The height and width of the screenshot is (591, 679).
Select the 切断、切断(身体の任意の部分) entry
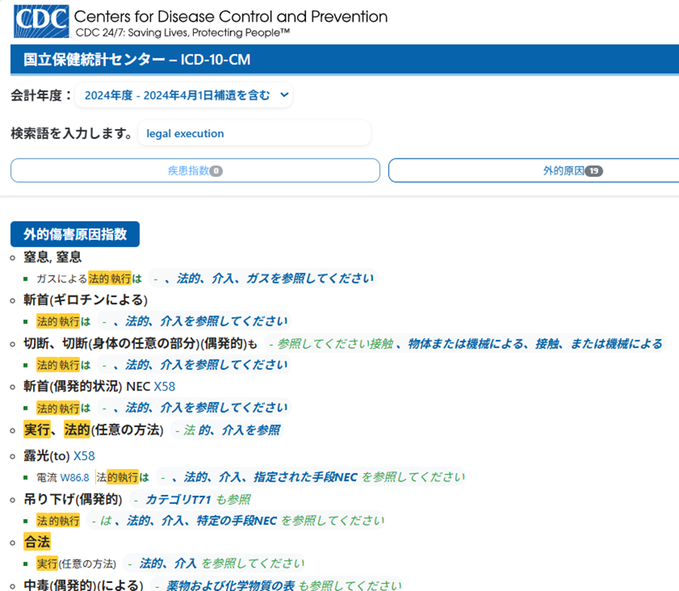pos(140,344)
